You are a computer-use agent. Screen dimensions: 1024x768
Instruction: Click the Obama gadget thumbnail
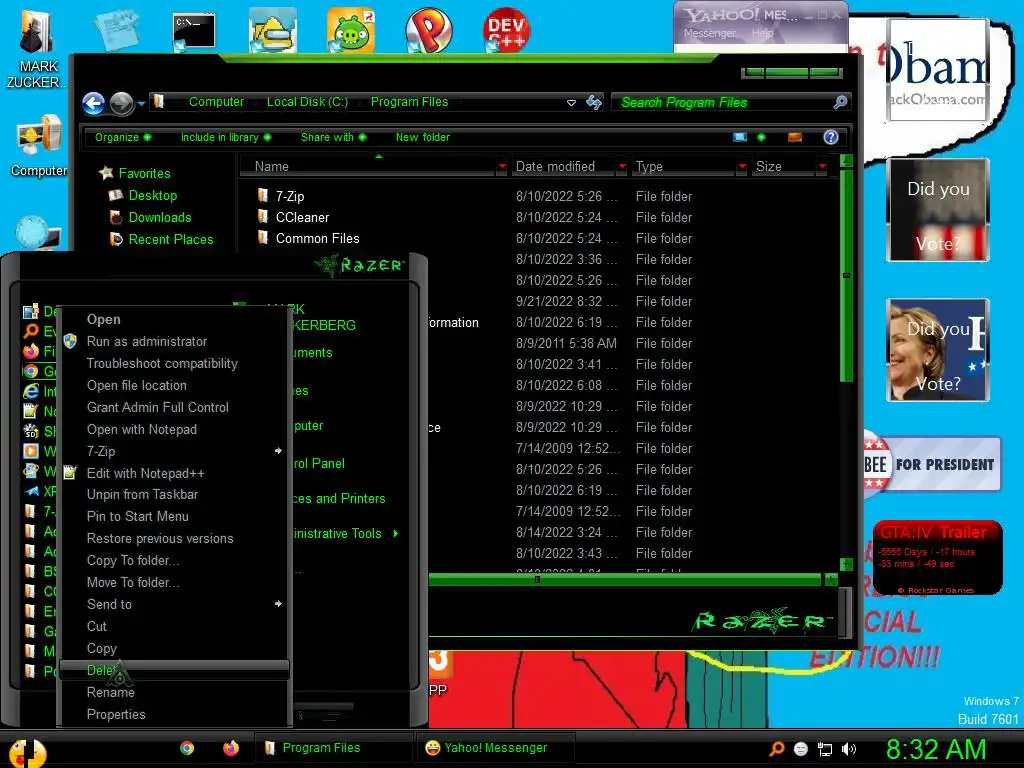tap(938, 70)
